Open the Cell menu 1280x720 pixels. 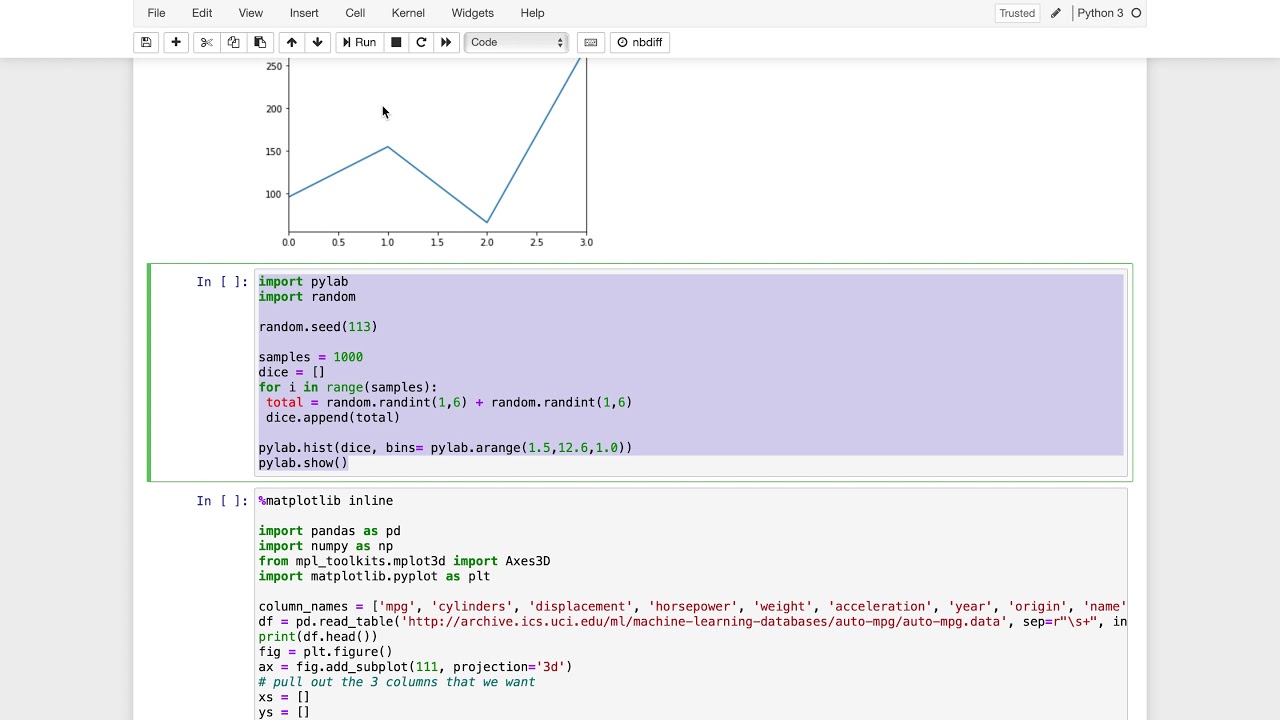point(355,13)
